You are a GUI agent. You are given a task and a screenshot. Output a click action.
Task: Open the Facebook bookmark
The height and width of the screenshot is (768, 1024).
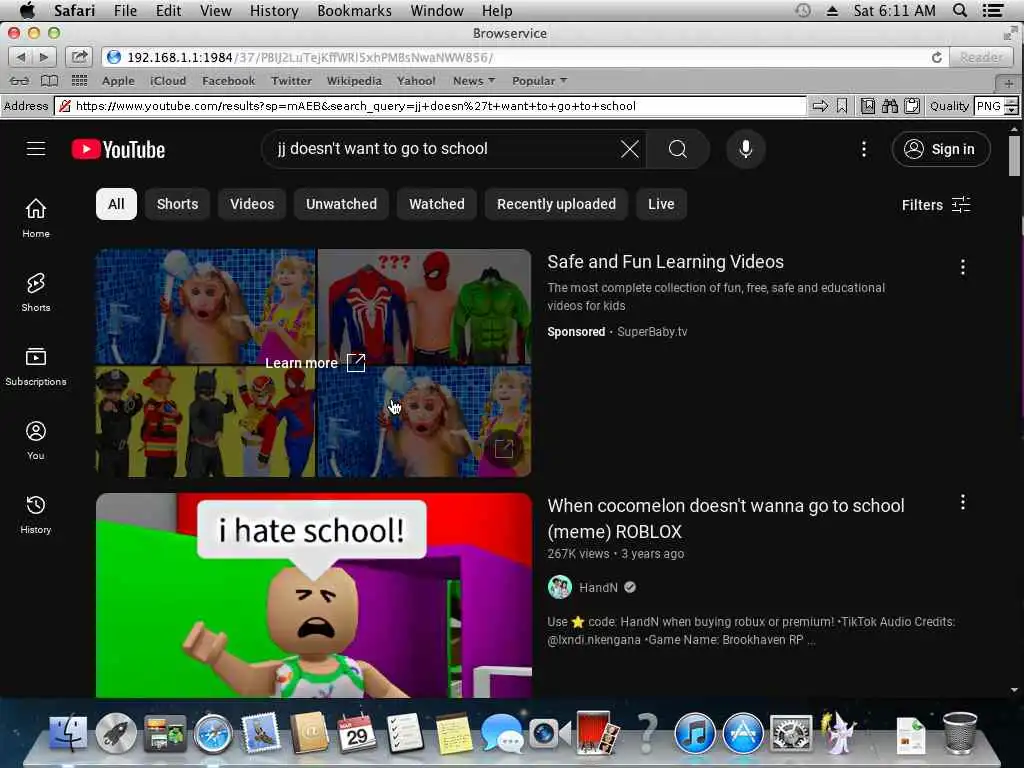[229, 81]
